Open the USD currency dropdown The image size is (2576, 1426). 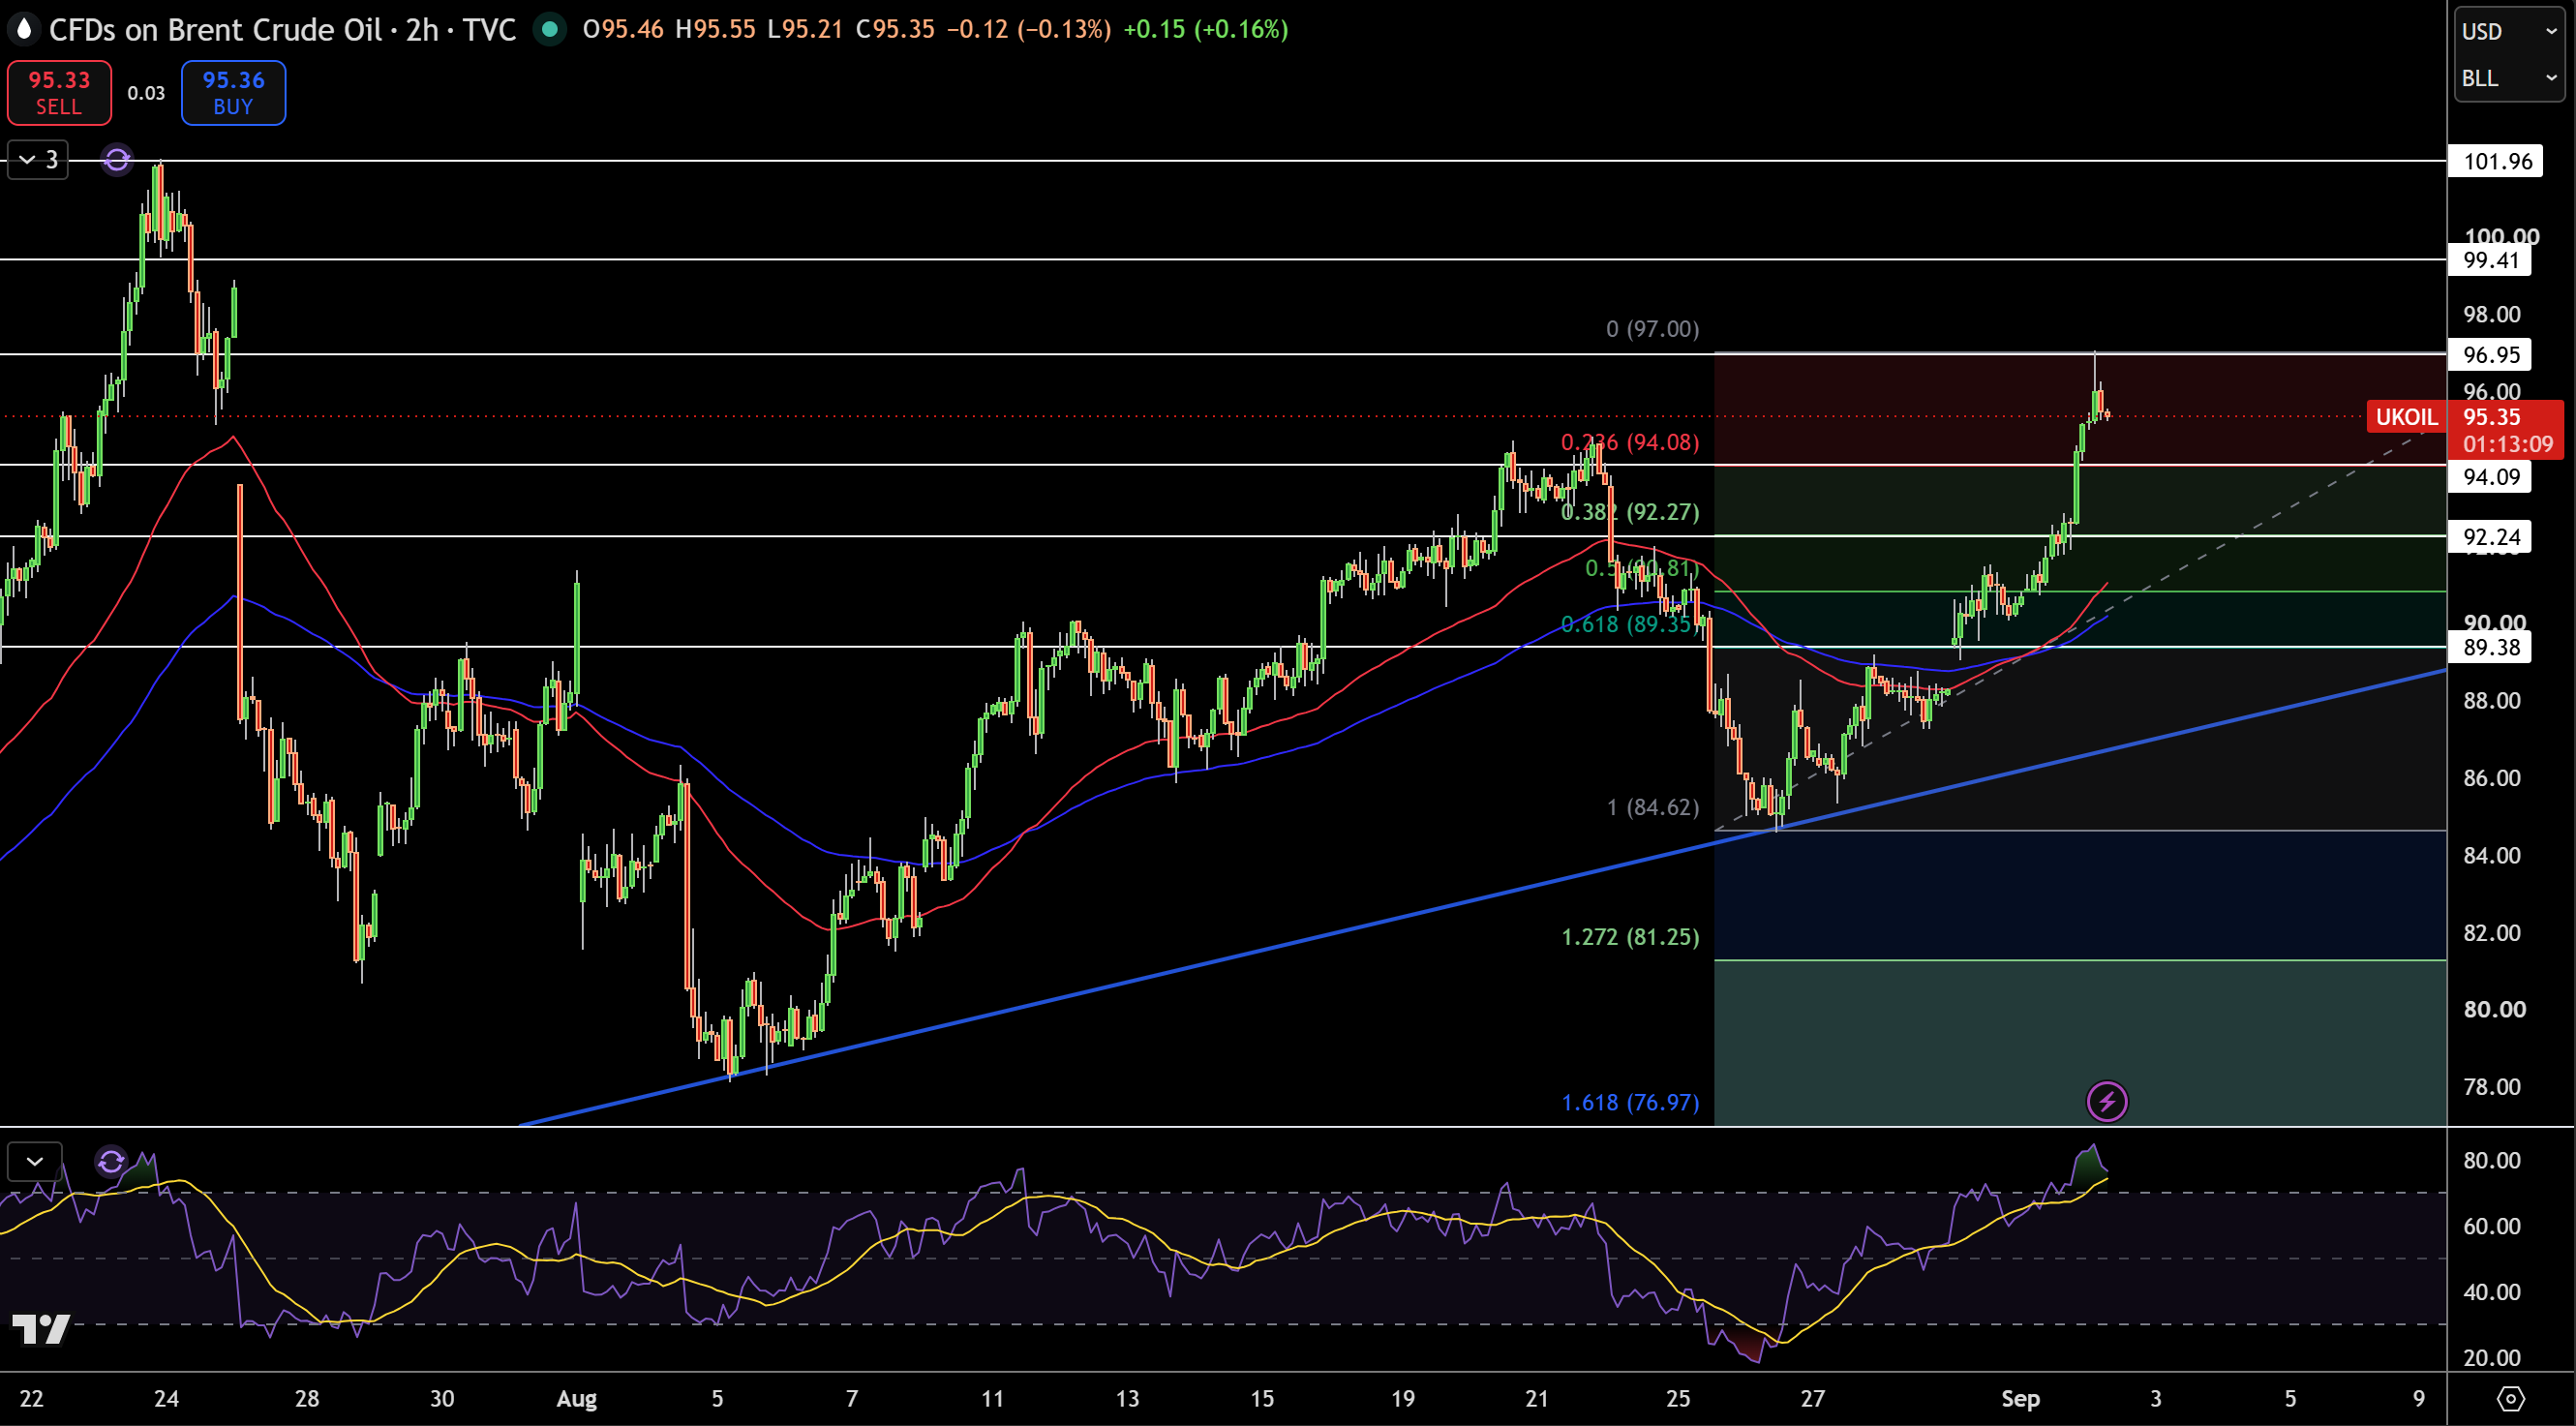(2508, 32)
